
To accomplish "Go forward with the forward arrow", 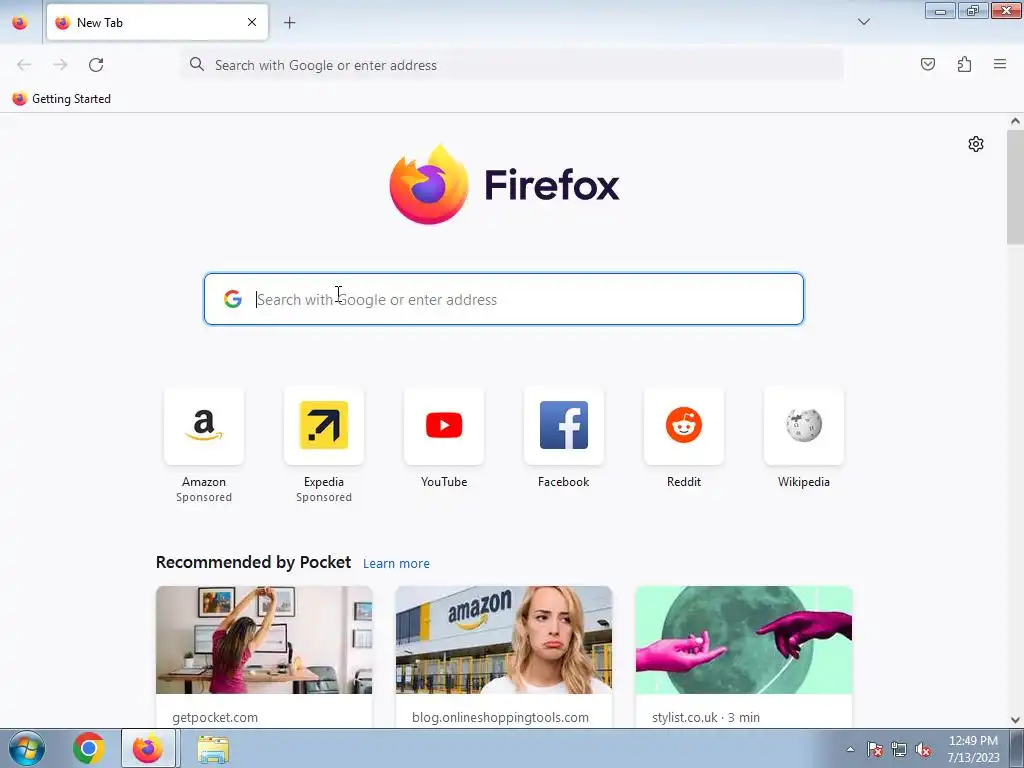I will coord(60,65).
